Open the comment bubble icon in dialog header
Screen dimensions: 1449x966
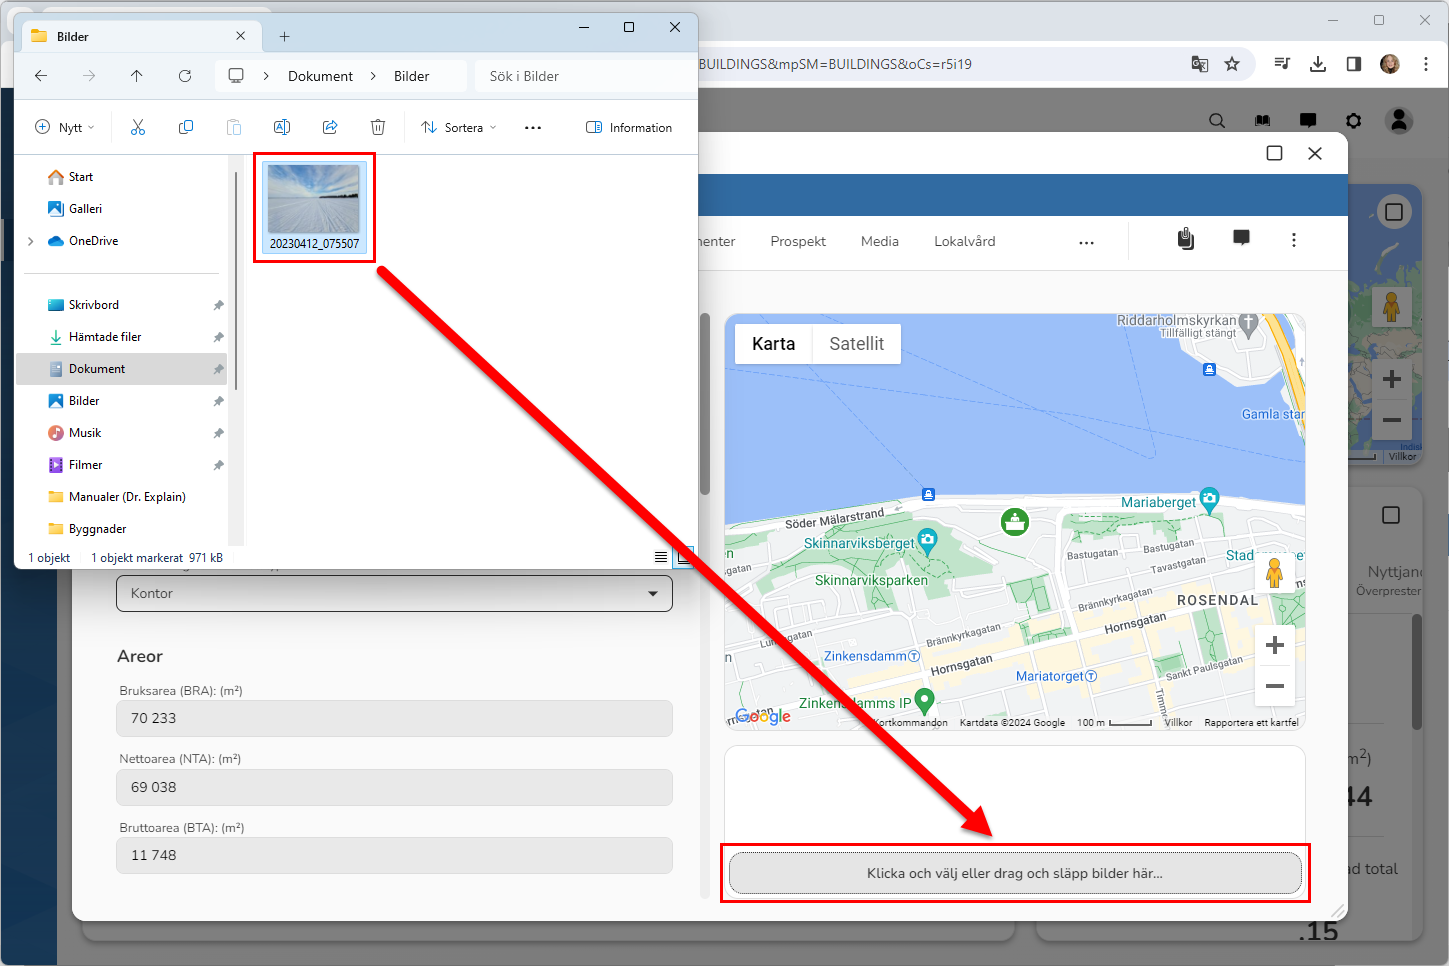1241,239
